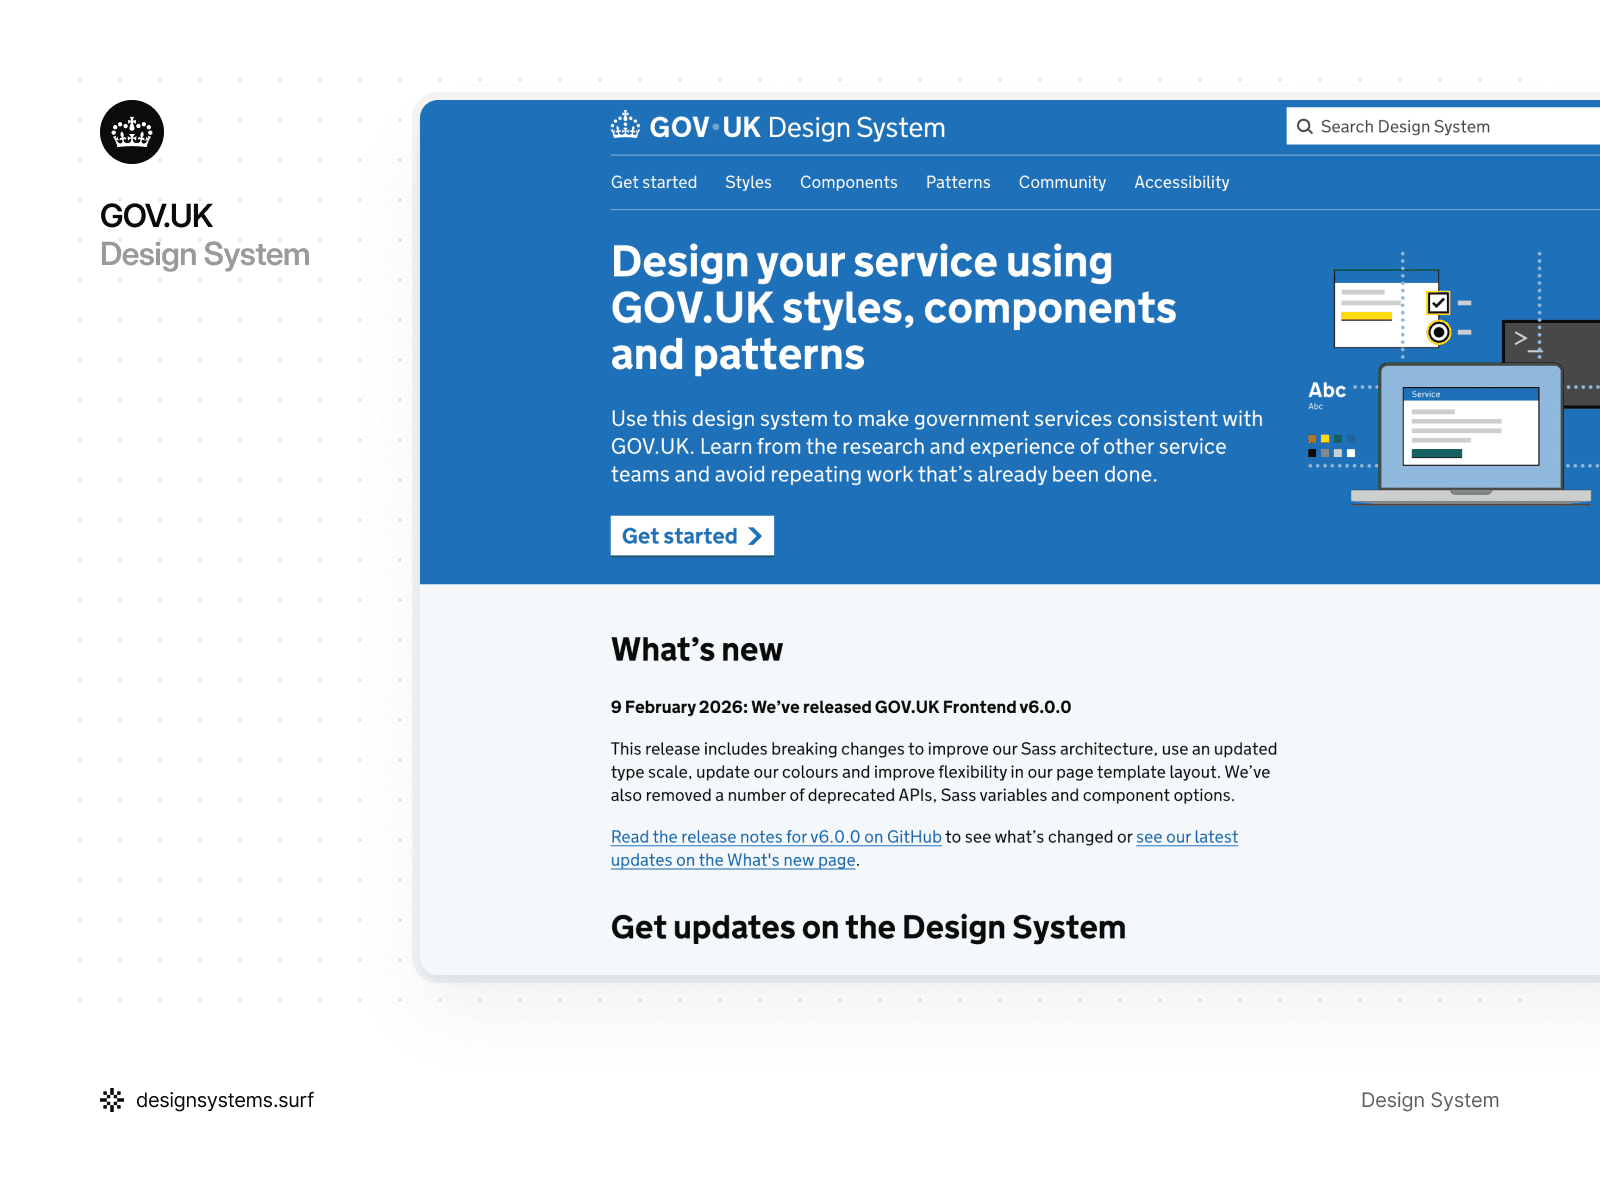Open the Patterns navigation section
This screenshot has height=1200, width=1600.
[957, 182]
